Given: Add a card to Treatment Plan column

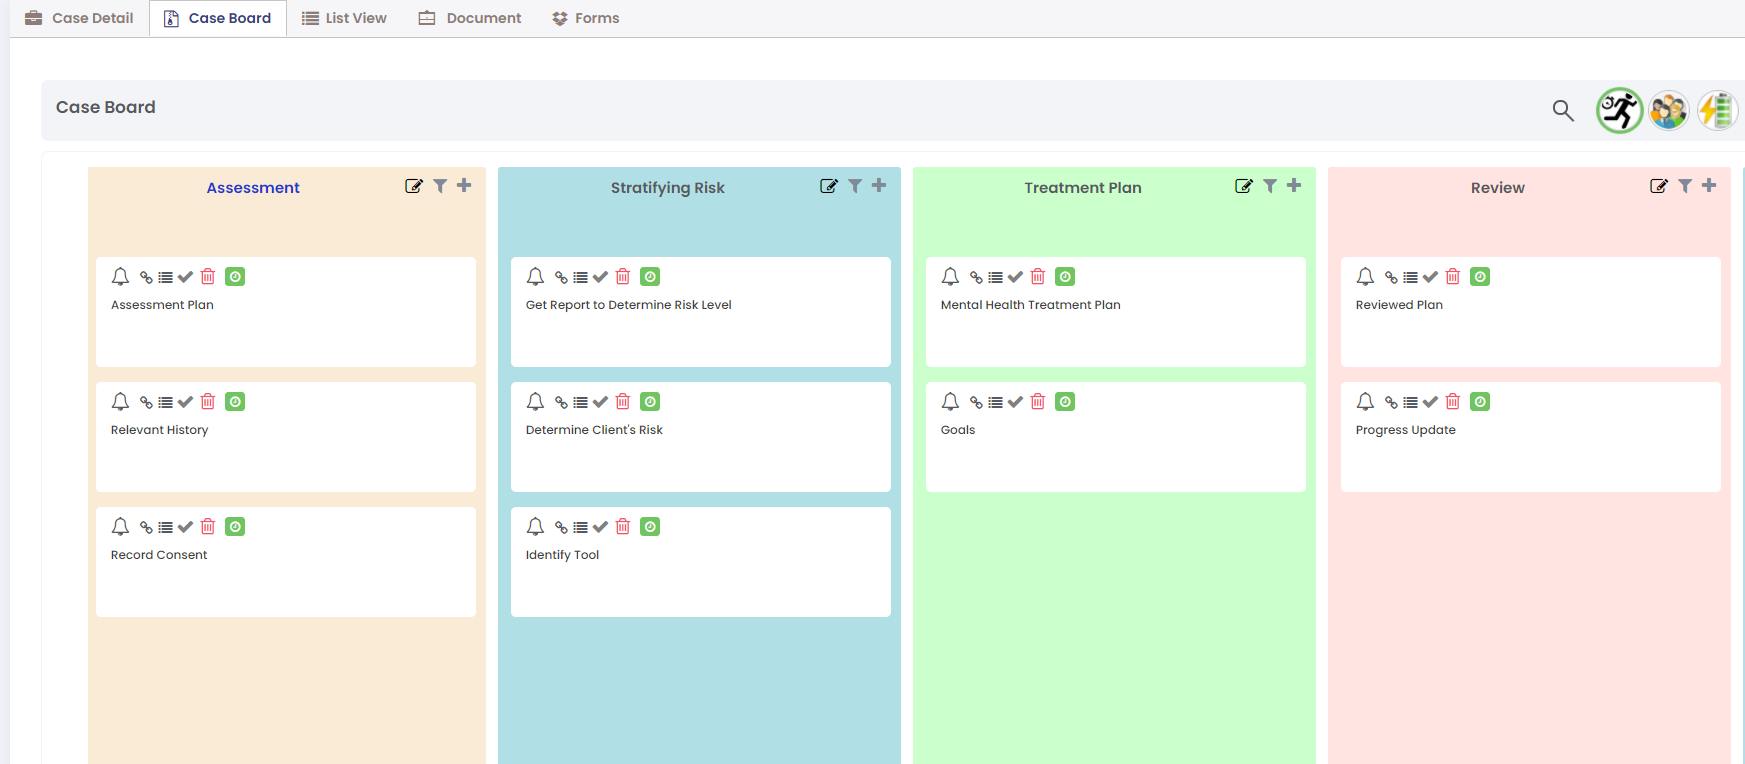Looking at the screenshot, I should coord(1294,185).
